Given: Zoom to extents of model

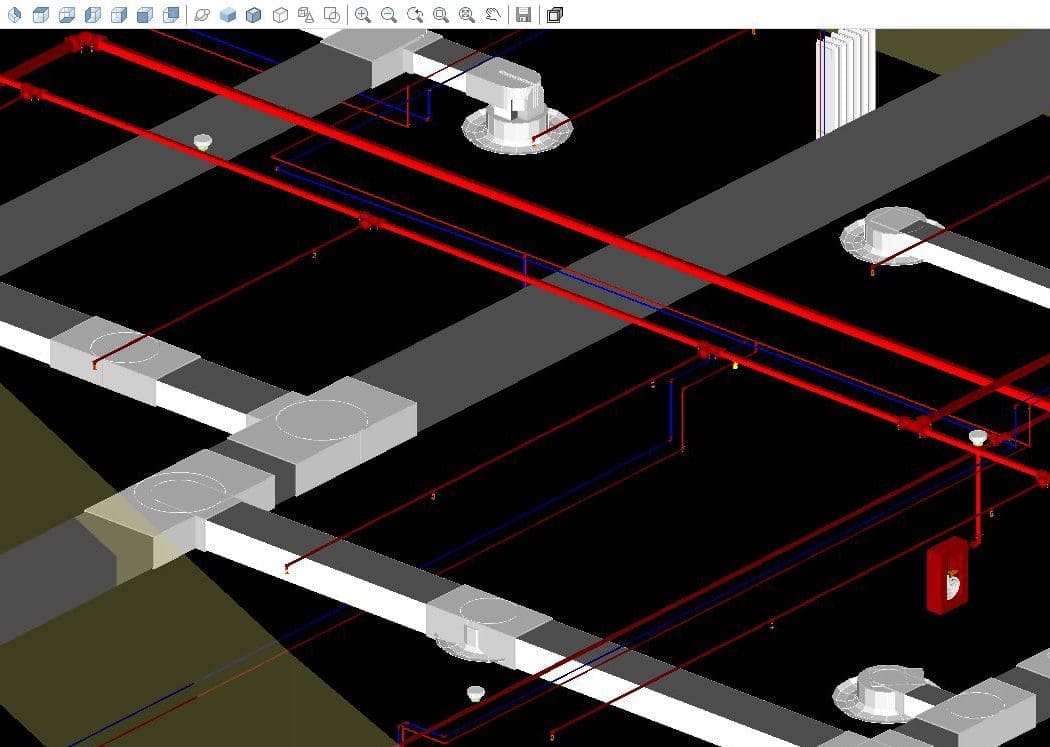Looking at the screenshot, I should (466, 14).
